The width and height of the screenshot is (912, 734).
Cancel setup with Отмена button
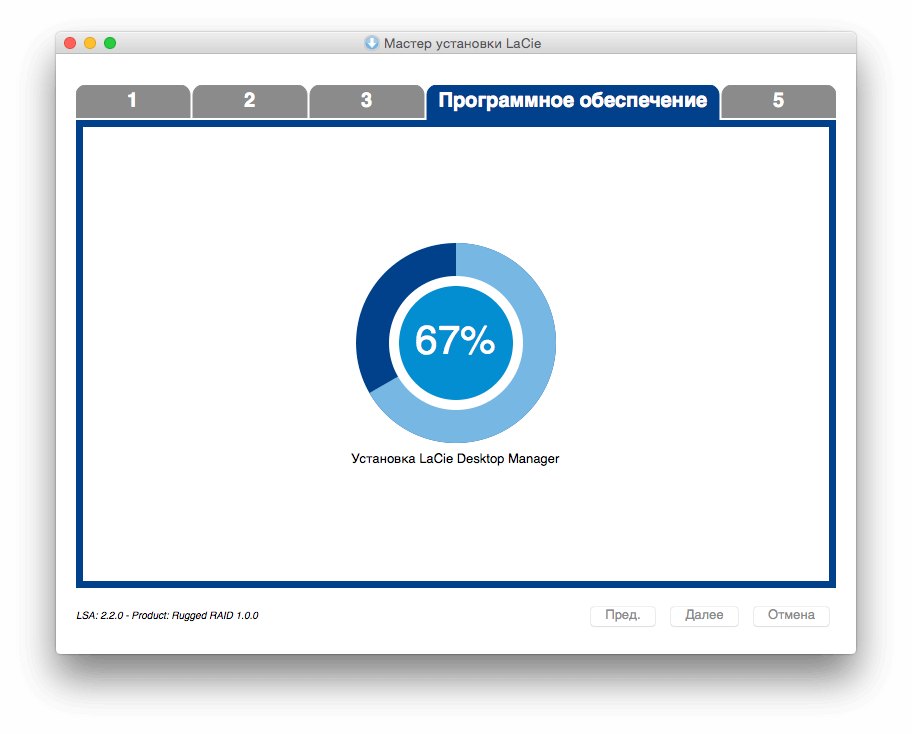tap(792, 615)
